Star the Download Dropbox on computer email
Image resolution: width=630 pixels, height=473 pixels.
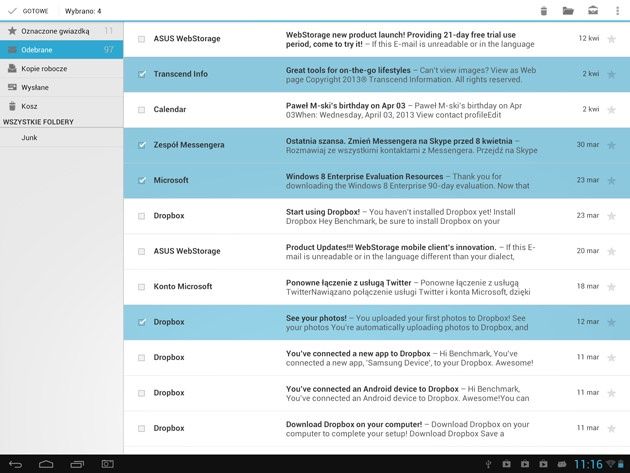tap(612, 428)
